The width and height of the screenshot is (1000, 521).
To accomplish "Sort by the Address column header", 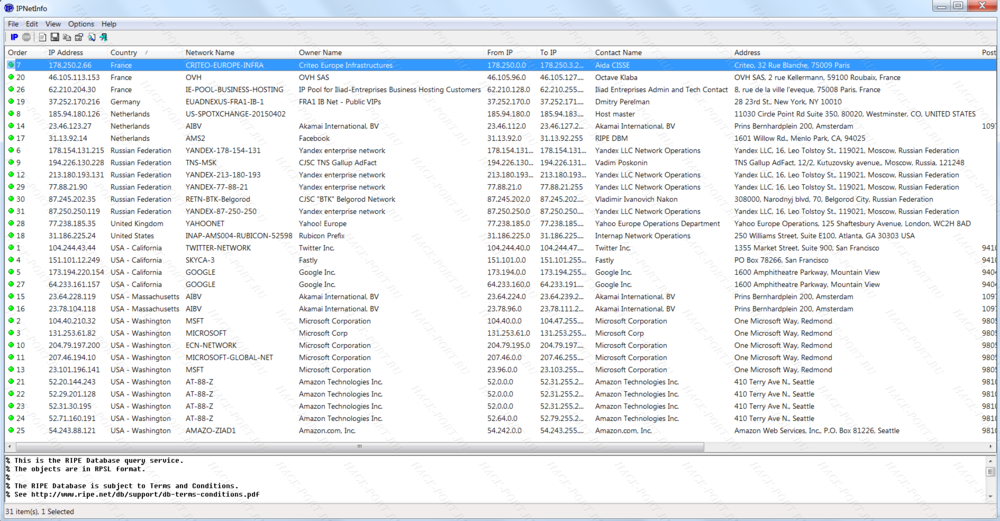I will 854,52.
